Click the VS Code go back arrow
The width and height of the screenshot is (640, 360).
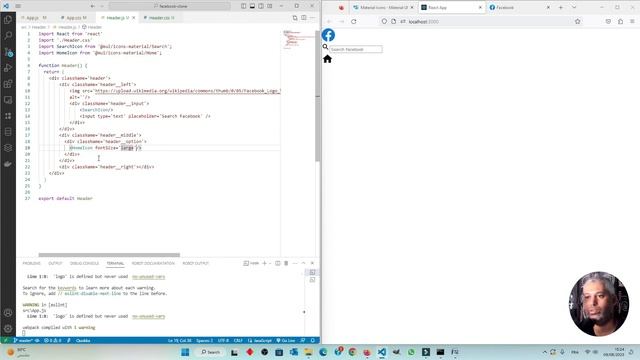[93, 6]
